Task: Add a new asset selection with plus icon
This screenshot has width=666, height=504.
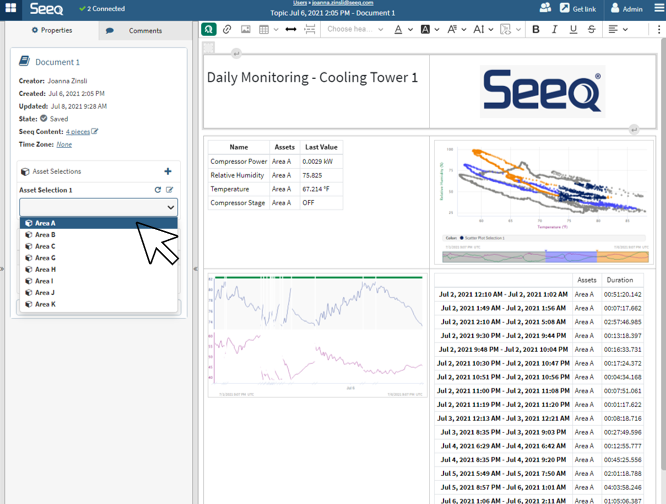Action: [x=167, y=172]
